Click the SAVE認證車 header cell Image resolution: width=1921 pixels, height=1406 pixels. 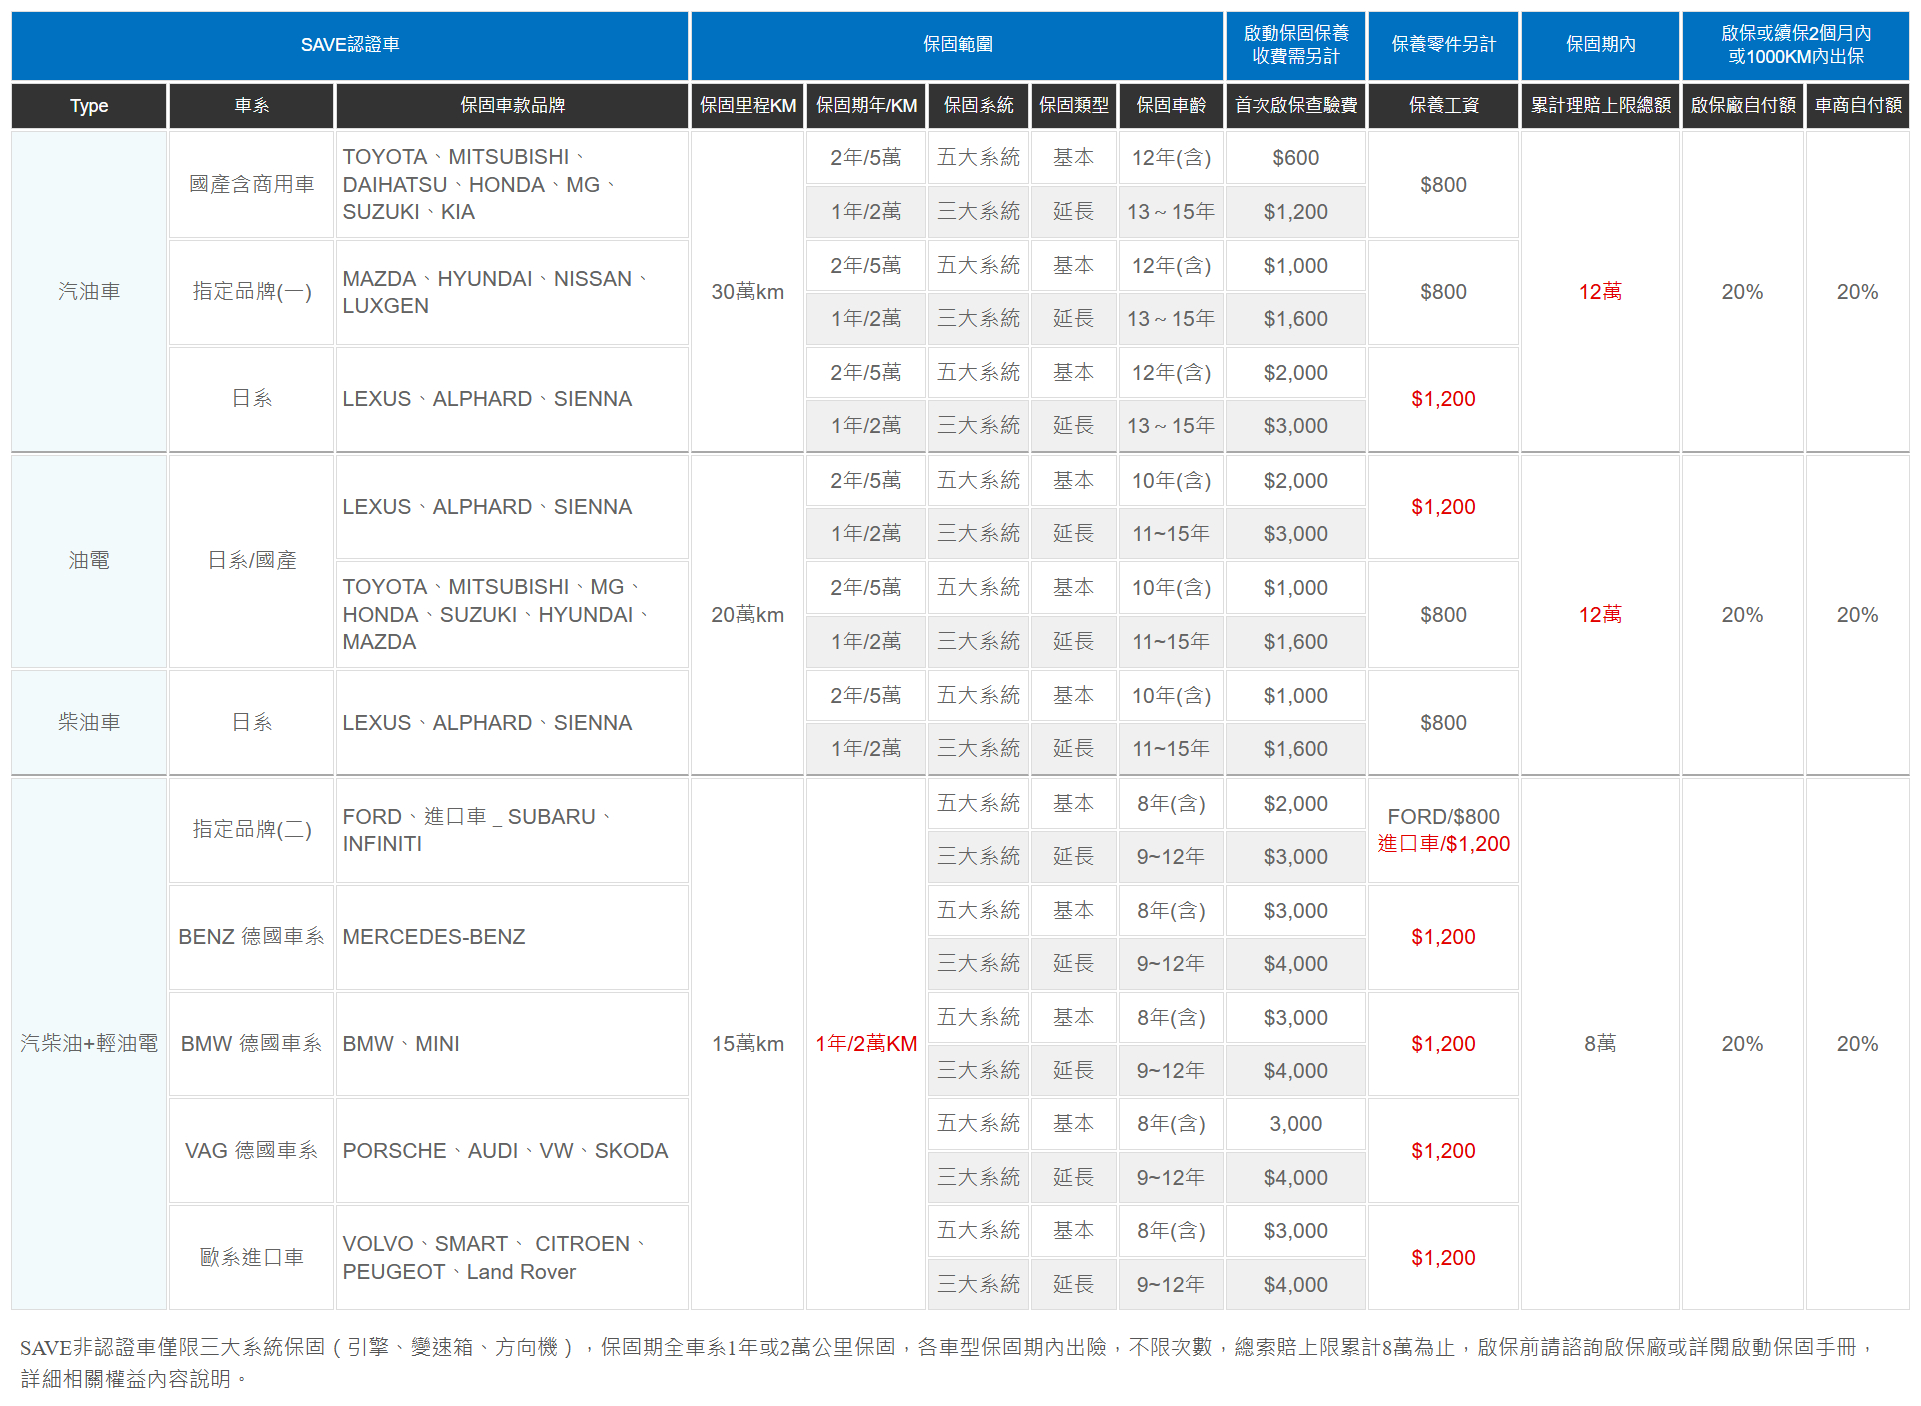click(350, 45)
